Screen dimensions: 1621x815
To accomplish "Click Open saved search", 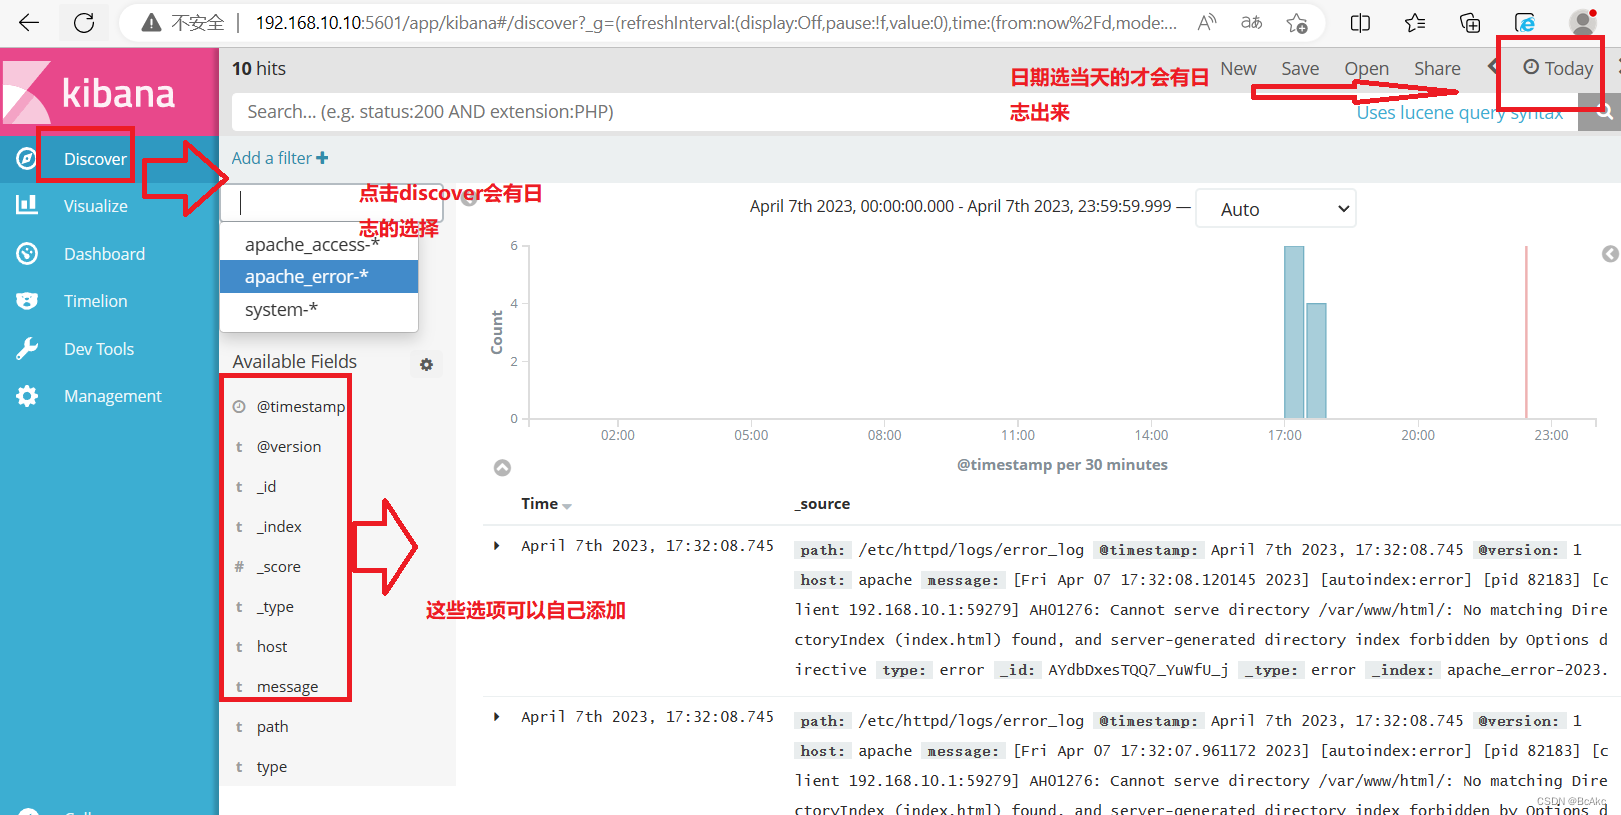I will pyautogui.click(x=1366, y=68).
